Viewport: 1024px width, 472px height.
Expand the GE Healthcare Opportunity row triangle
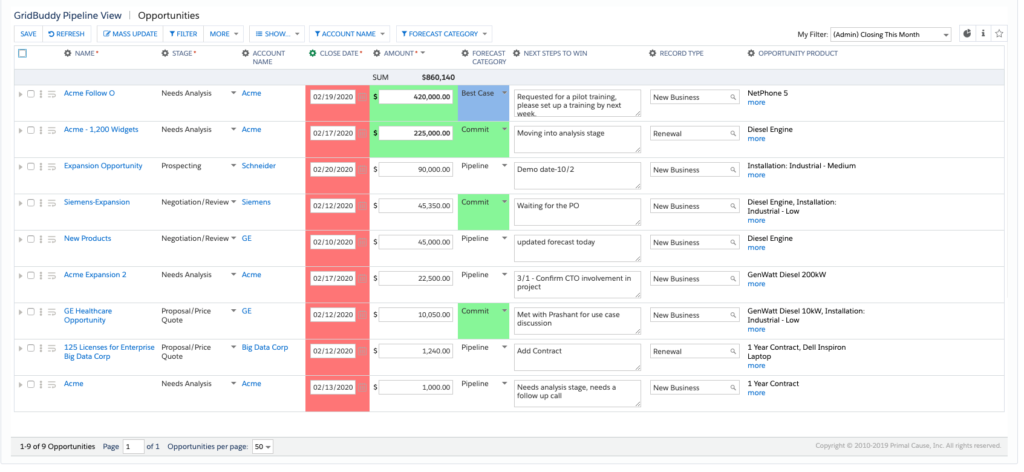[x=20, y=312]
